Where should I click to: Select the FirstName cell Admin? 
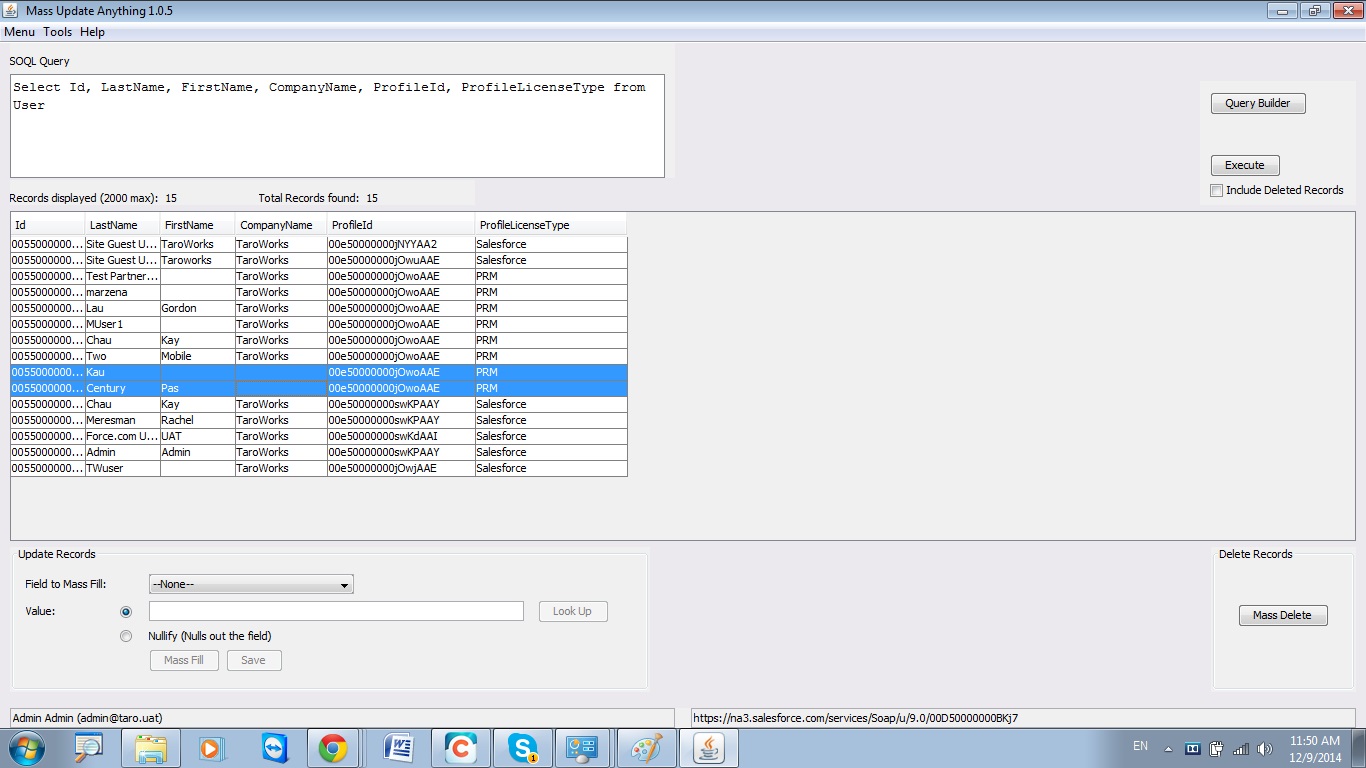point(198,452)
